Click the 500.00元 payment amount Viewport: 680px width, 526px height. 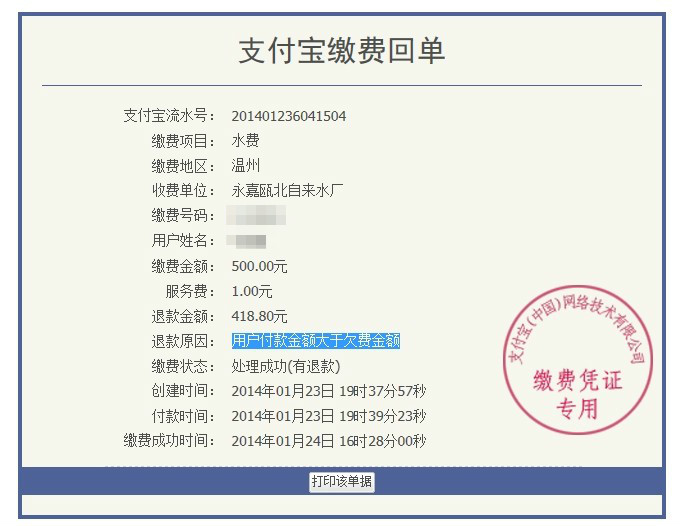coord(259,266)
